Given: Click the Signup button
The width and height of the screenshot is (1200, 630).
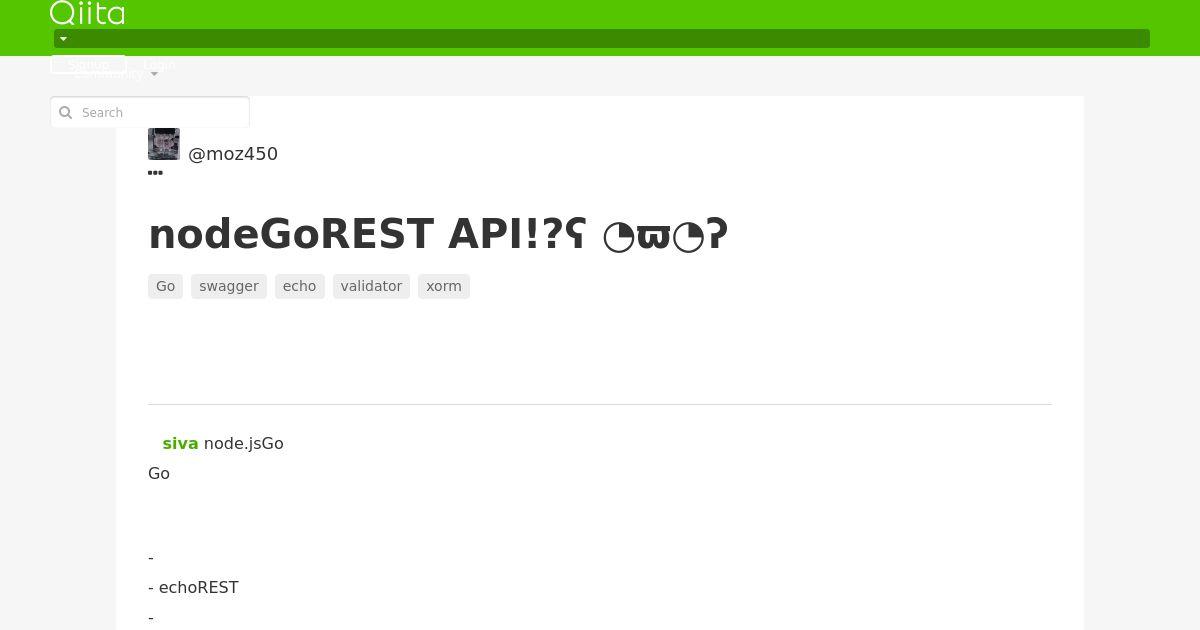Looking at the screenshot, I should [x=88, y=64].
